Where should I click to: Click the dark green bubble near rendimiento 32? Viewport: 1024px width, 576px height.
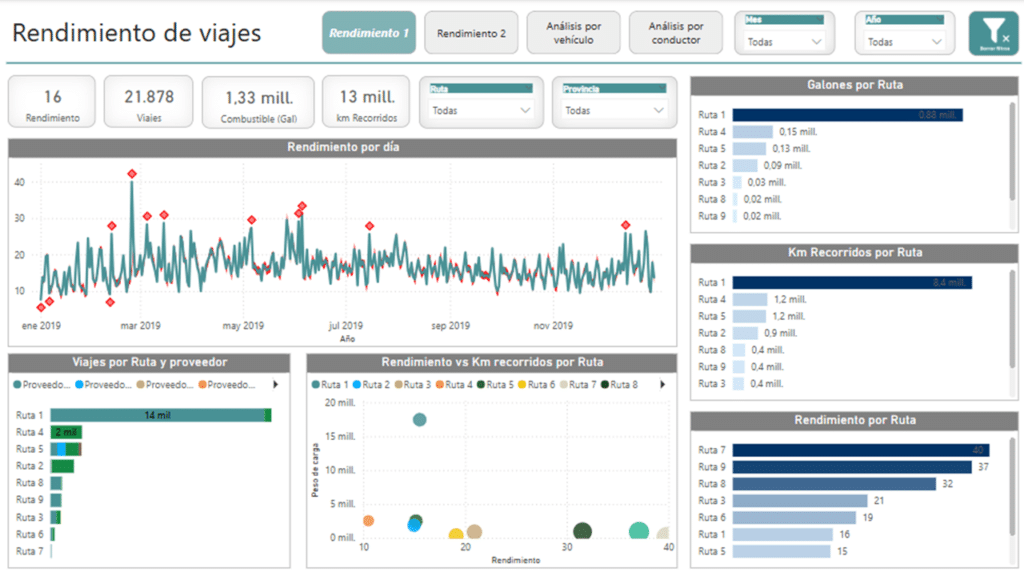(x=582, y=531)
